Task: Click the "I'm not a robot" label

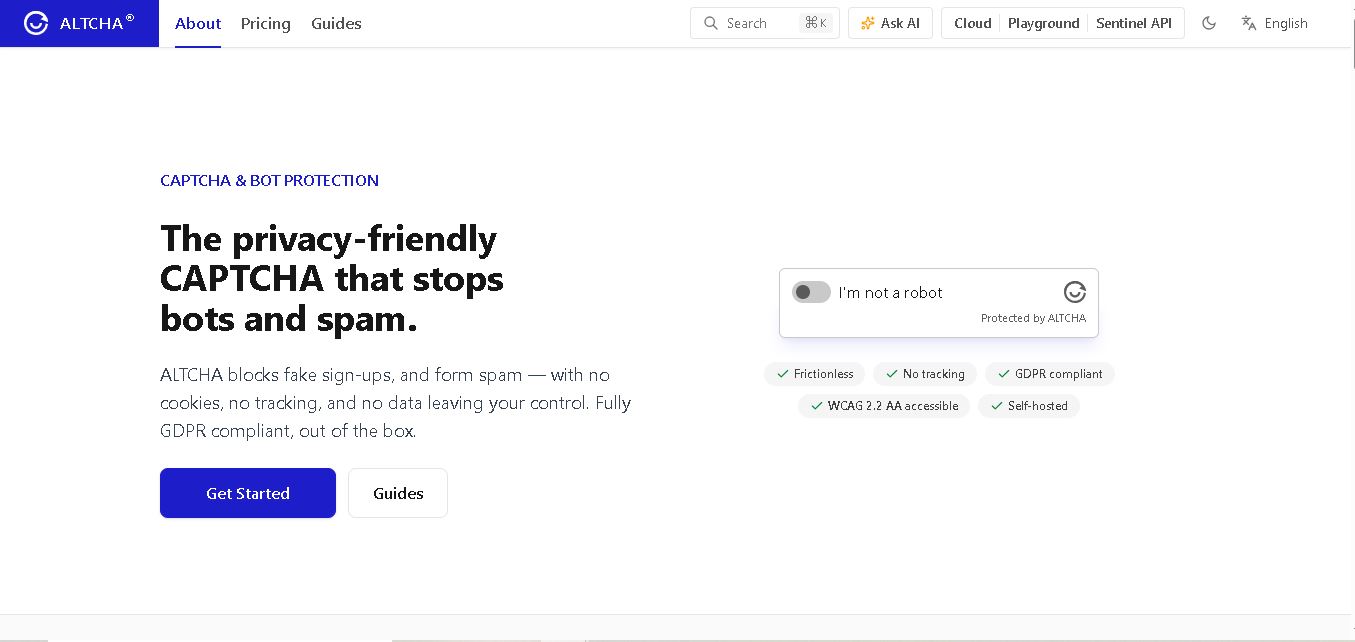Action: point(891,292)
